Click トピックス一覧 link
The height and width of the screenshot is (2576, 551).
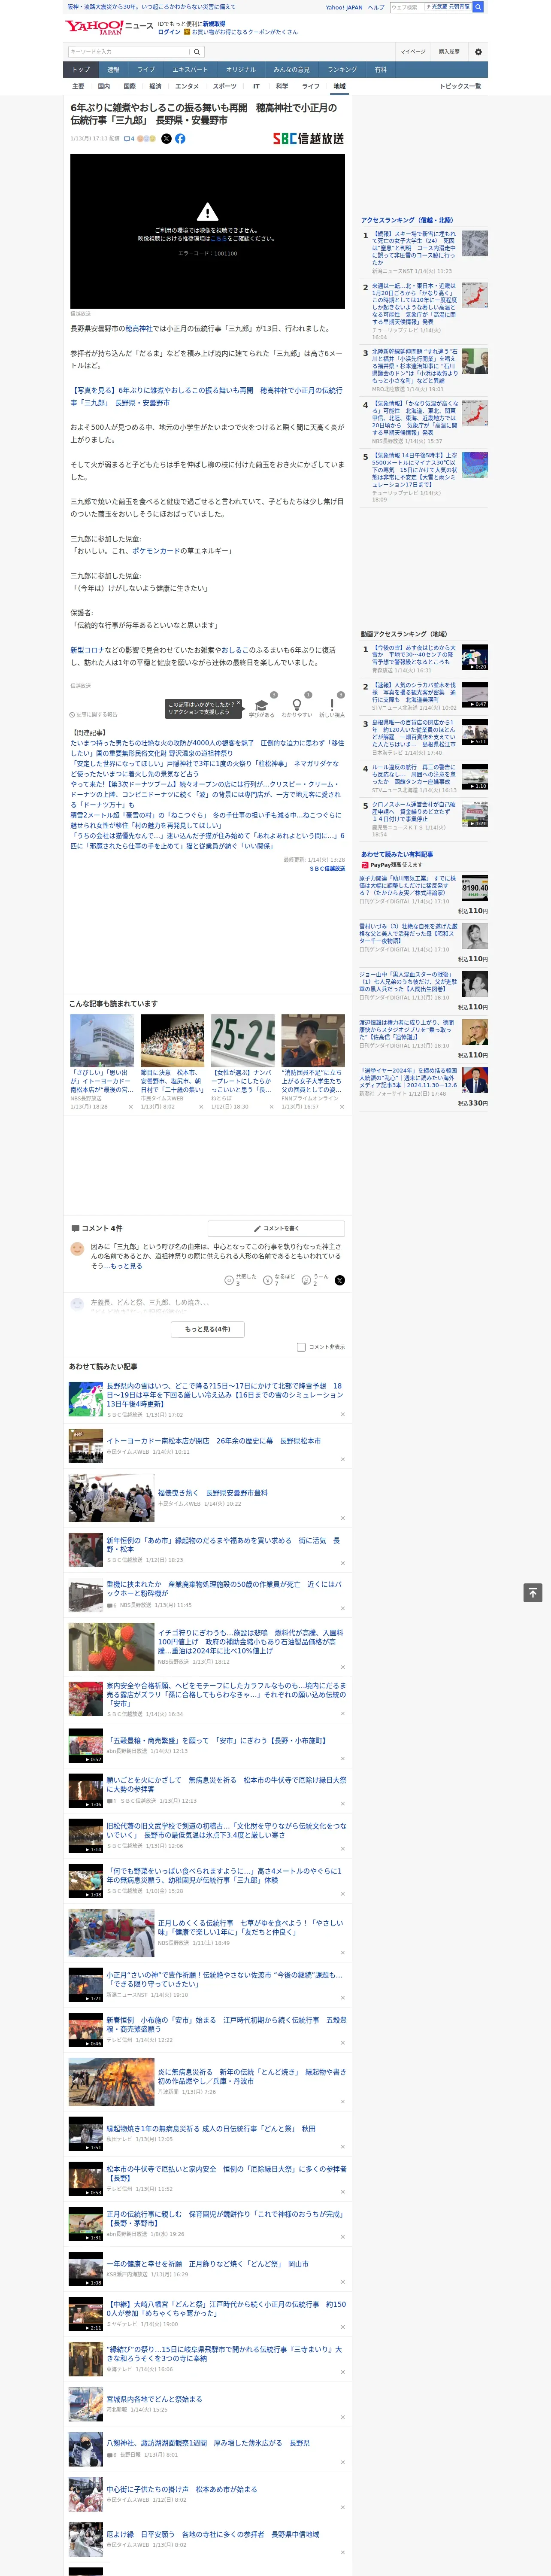pos(460,86)
